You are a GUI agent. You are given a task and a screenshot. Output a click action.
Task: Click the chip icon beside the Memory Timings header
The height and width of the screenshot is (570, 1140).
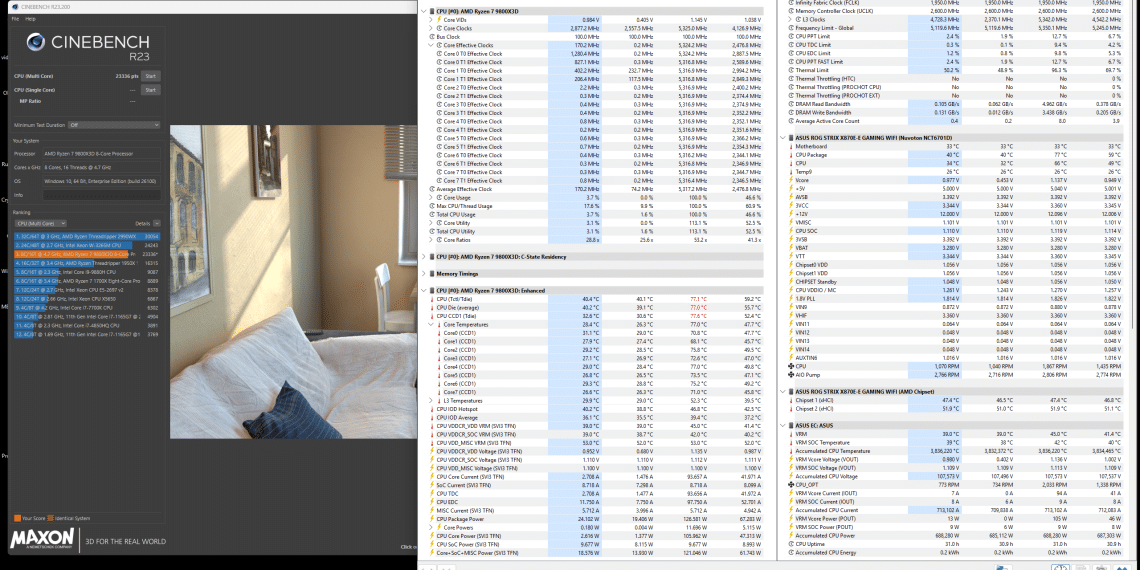coord(433,273)
